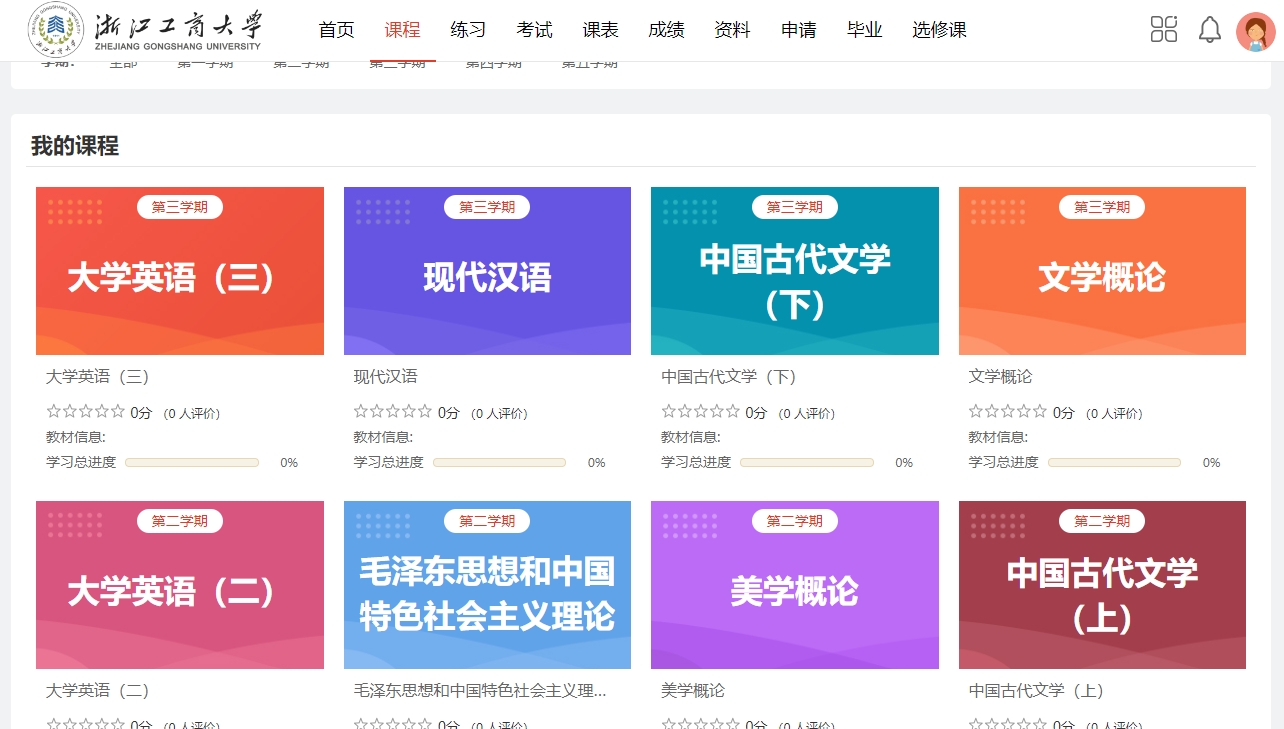Open the 现代汉语 course title link
This screenshot has width=1284, height=729.
pos(386,377)
